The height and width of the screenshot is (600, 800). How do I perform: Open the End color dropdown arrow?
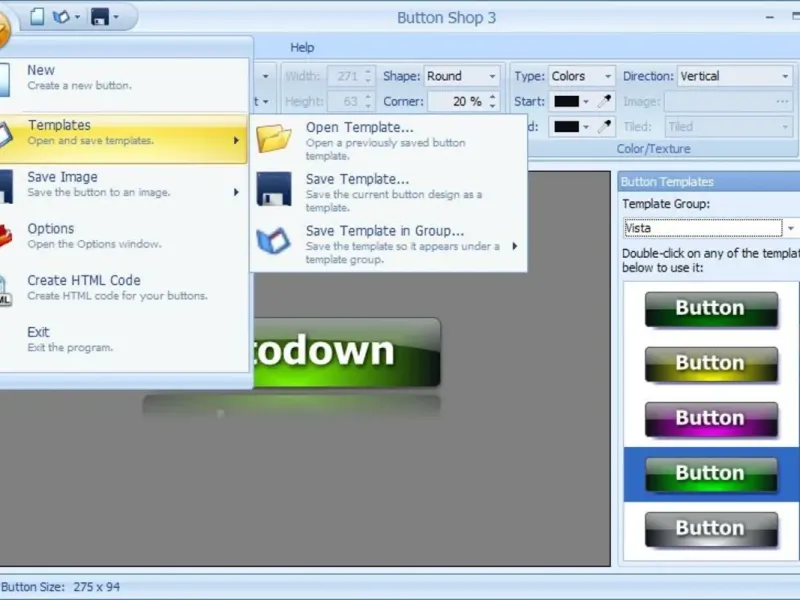click(x=586, y=127)
